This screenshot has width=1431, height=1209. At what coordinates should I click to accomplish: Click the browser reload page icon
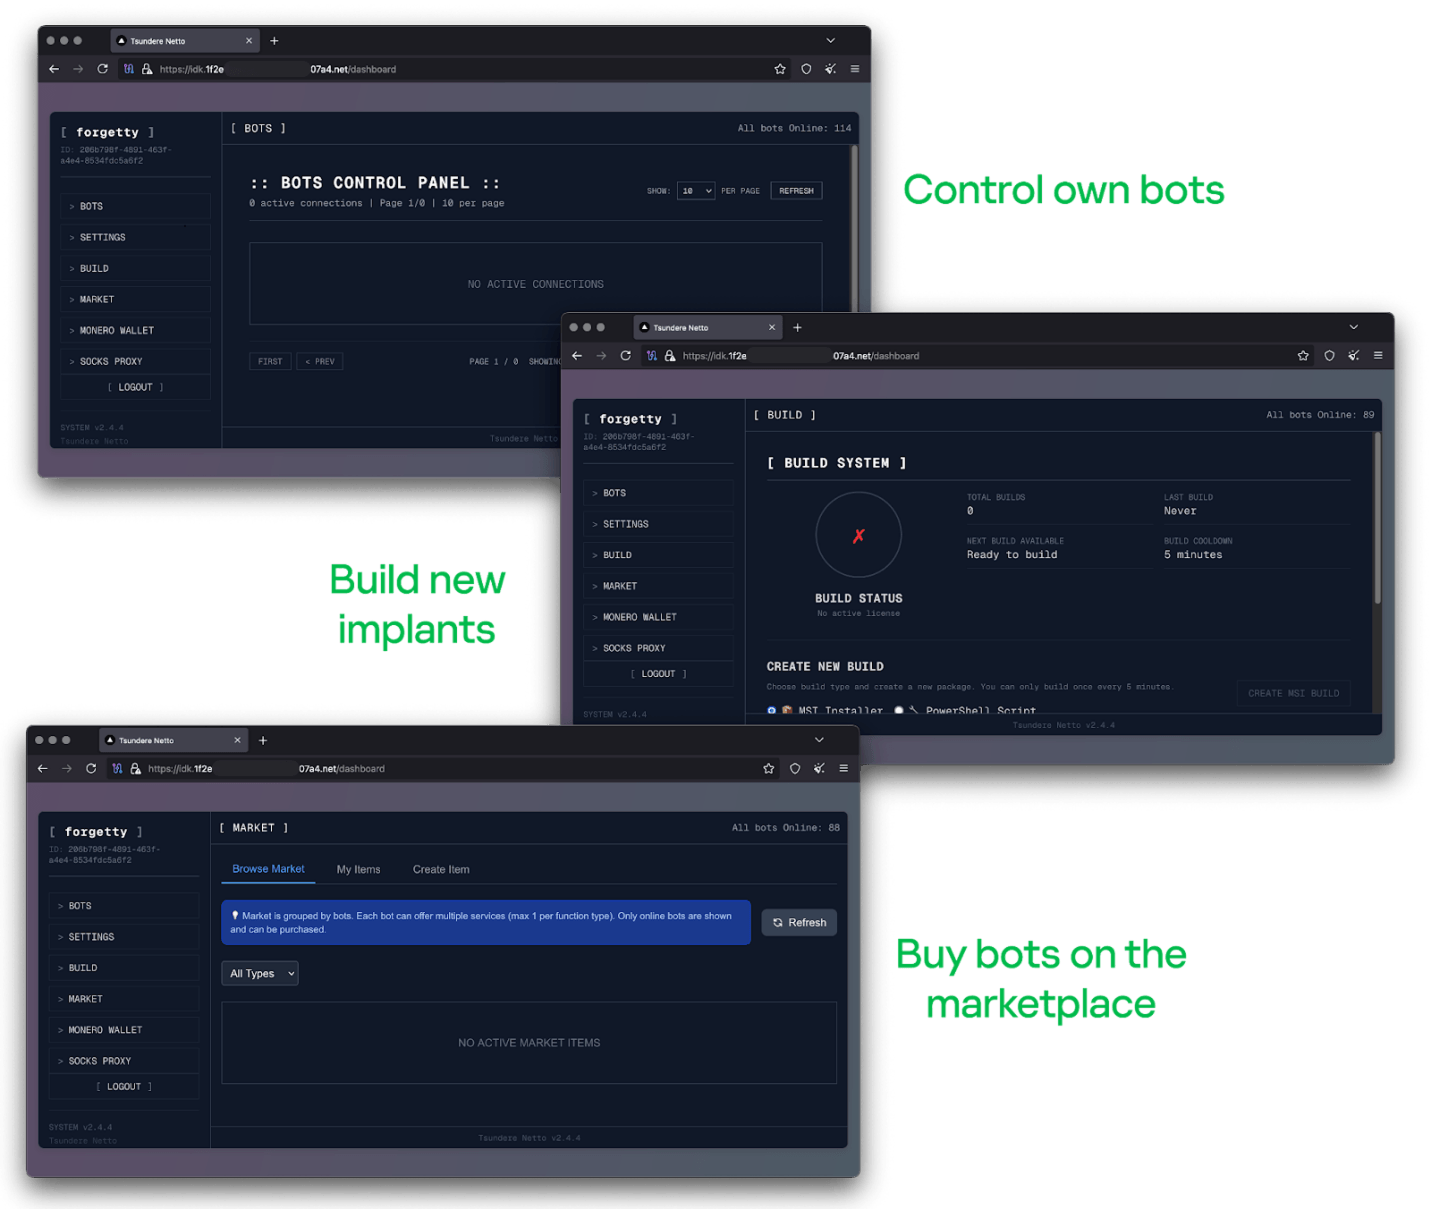point(103,69)
